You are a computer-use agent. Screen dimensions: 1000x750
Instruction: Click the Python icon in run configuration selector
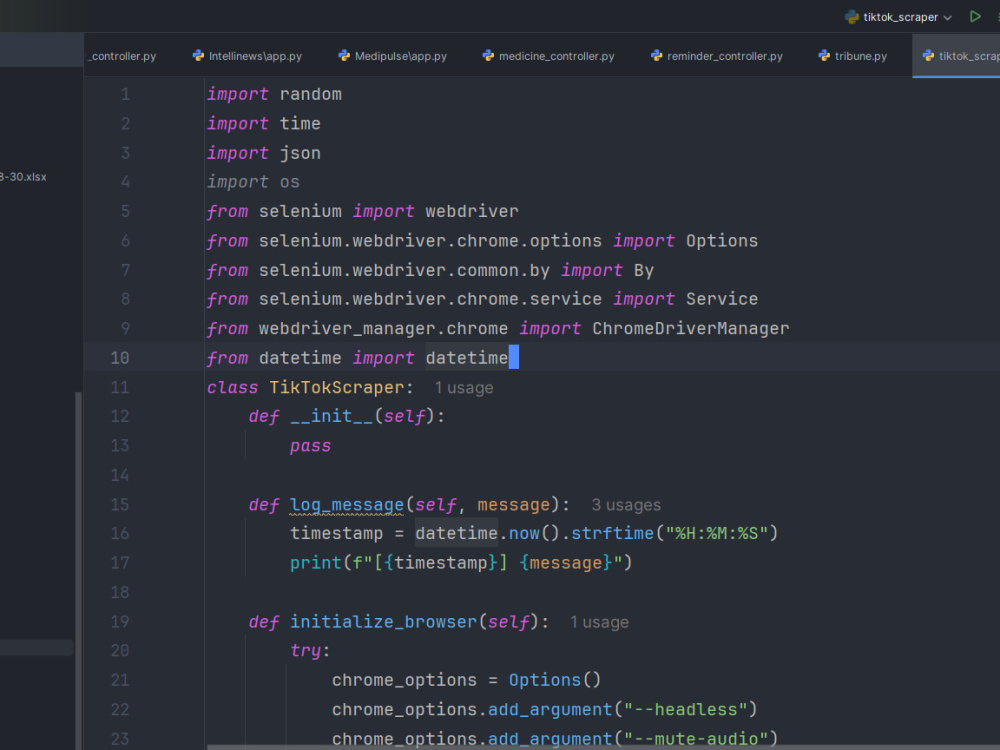point(851,17)
